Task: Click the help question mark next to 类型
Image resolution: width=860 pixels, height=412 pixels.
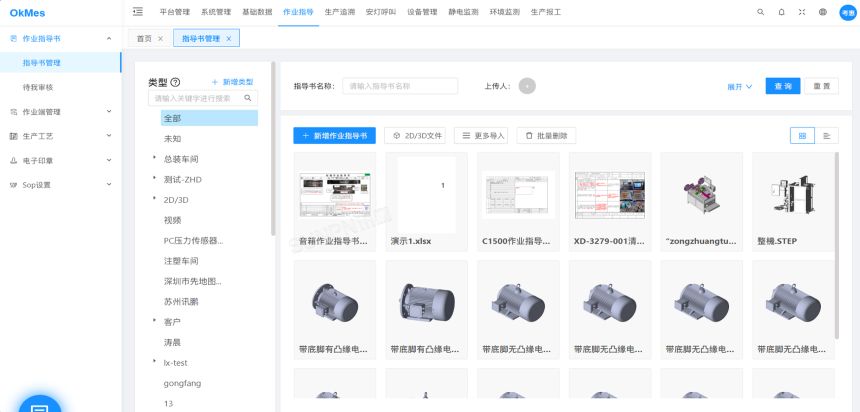Action: 175,82
